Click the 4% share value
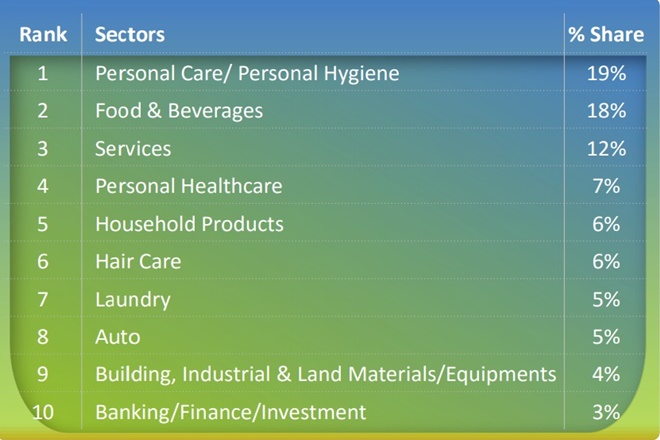660x440 pixels. (x=606, y=375)
